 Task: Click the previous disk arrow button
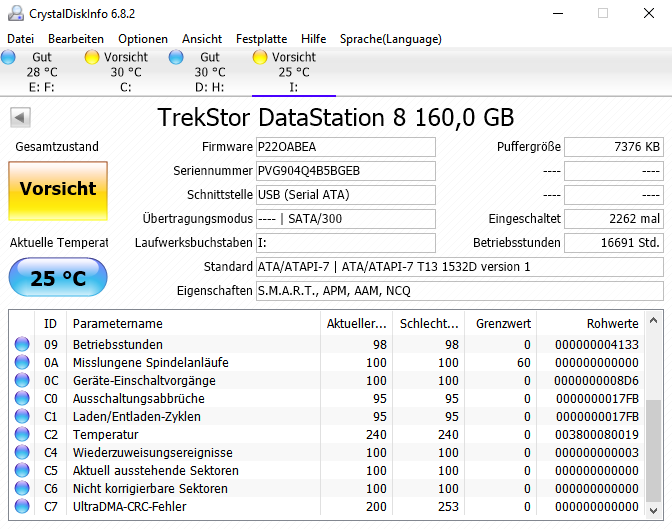pos(20,117)
